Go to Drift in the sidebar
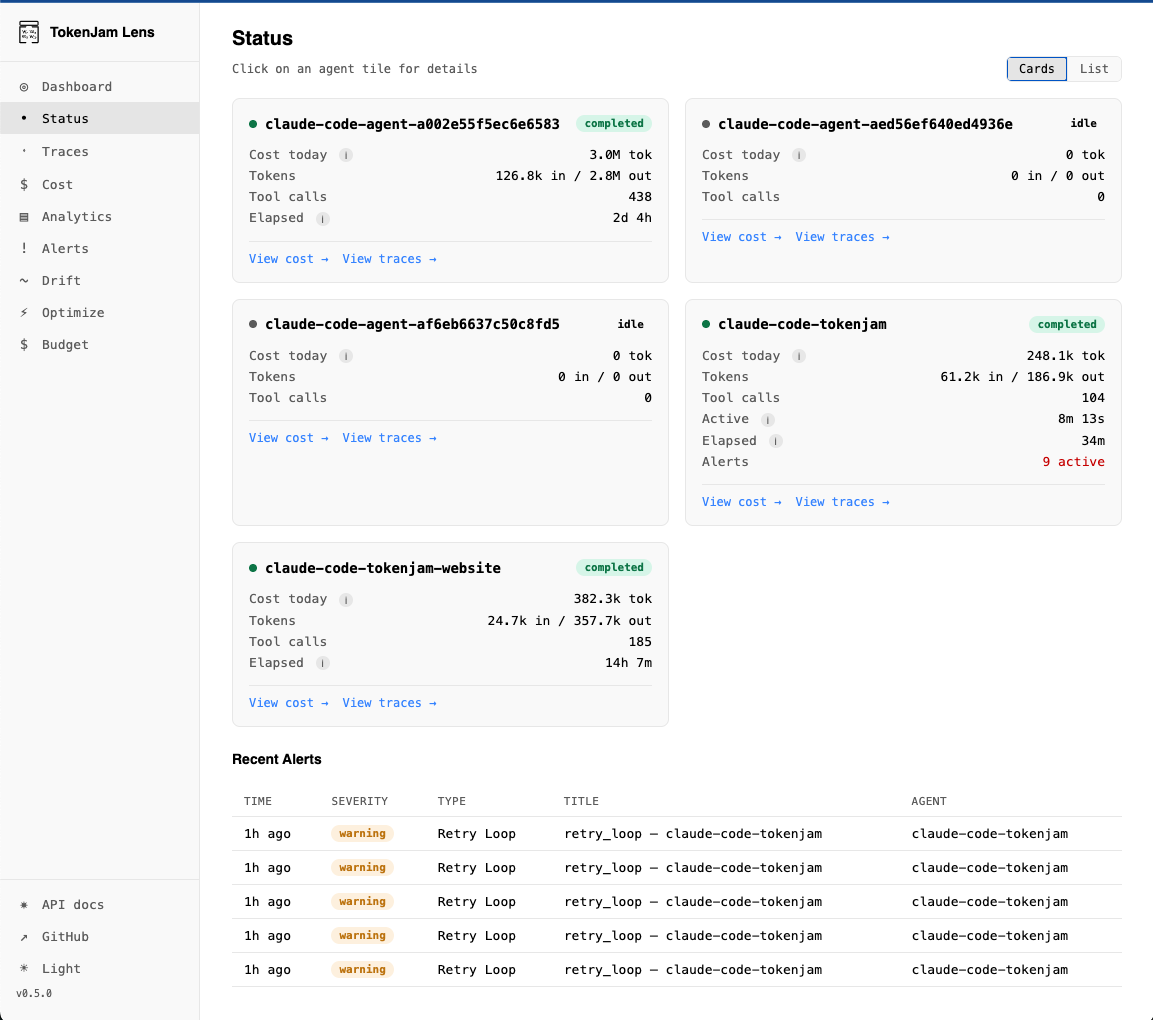Viewport: 1153px width, 1020px height. tap(99, 280)
